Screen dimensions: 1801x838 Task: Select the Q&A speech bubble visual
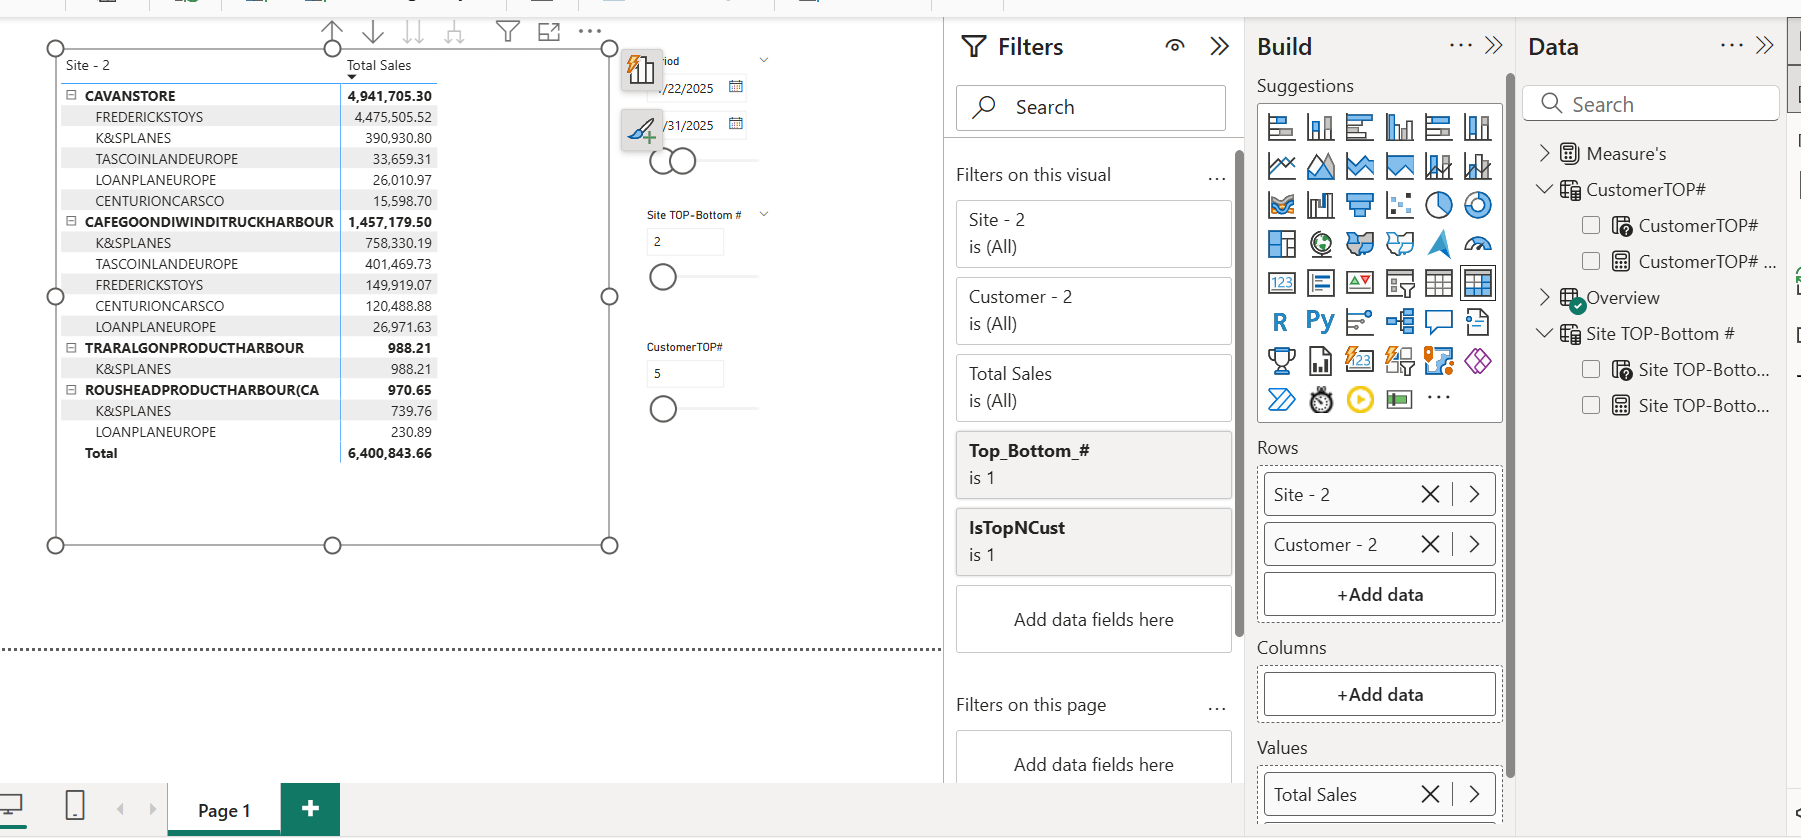click(1438, 322)
